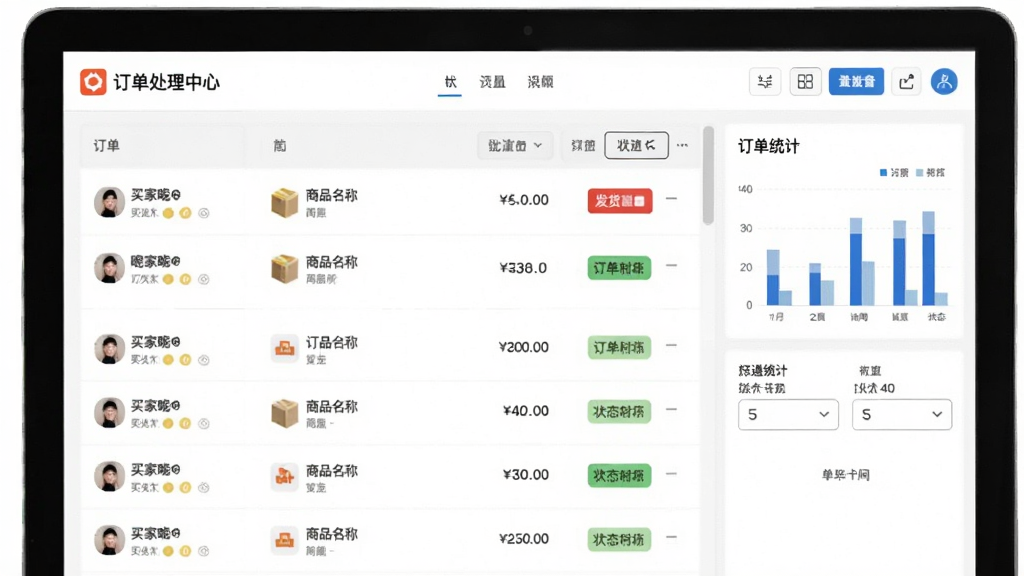
Task: Click grey circle icon in ¥250.00 row
Action: click(x=204, y=551)
